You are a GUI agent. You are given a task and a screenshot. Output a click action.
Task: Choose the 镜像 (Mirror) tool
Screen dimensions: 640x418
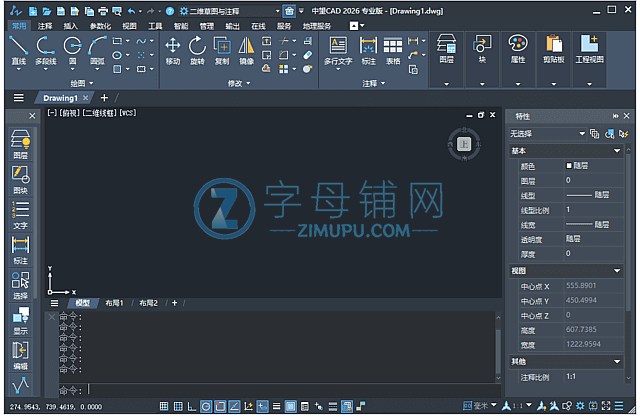[246, 48]
